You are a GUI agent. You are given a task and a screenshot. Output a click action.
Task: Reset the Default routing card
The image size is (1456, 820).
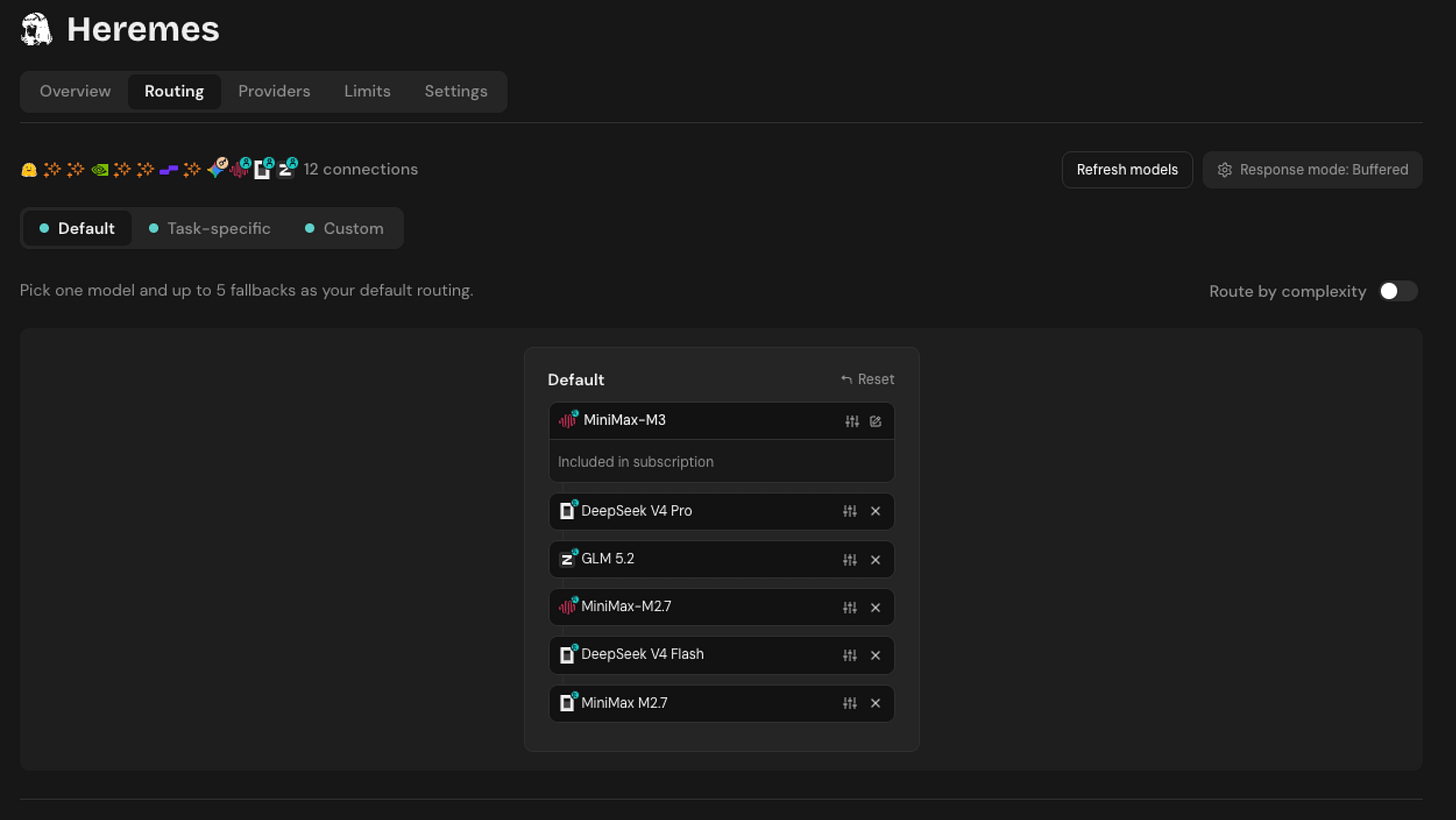(867, 379)
